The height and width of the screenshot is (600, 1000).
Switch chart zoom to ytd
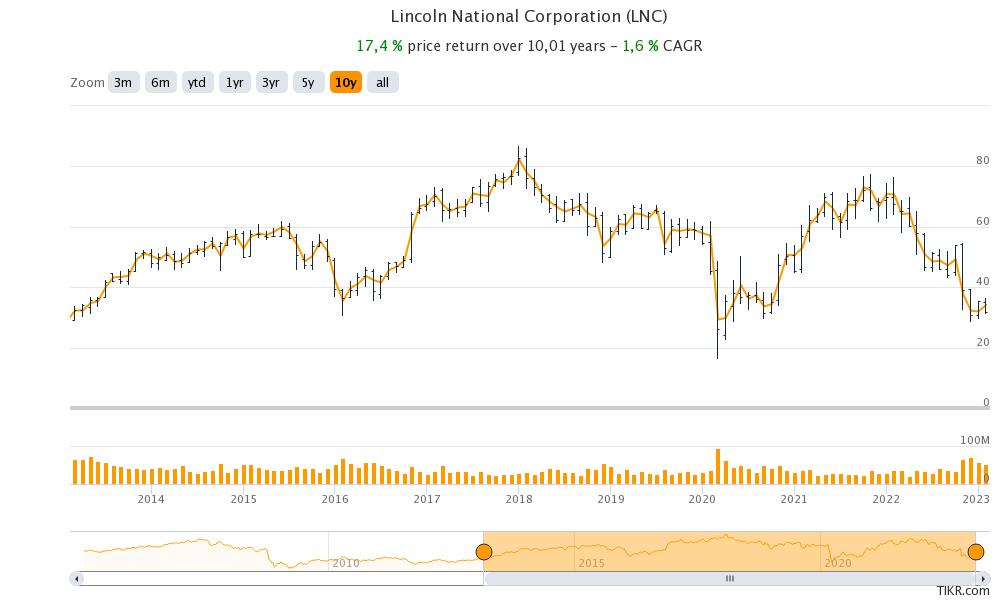(197, 82)
